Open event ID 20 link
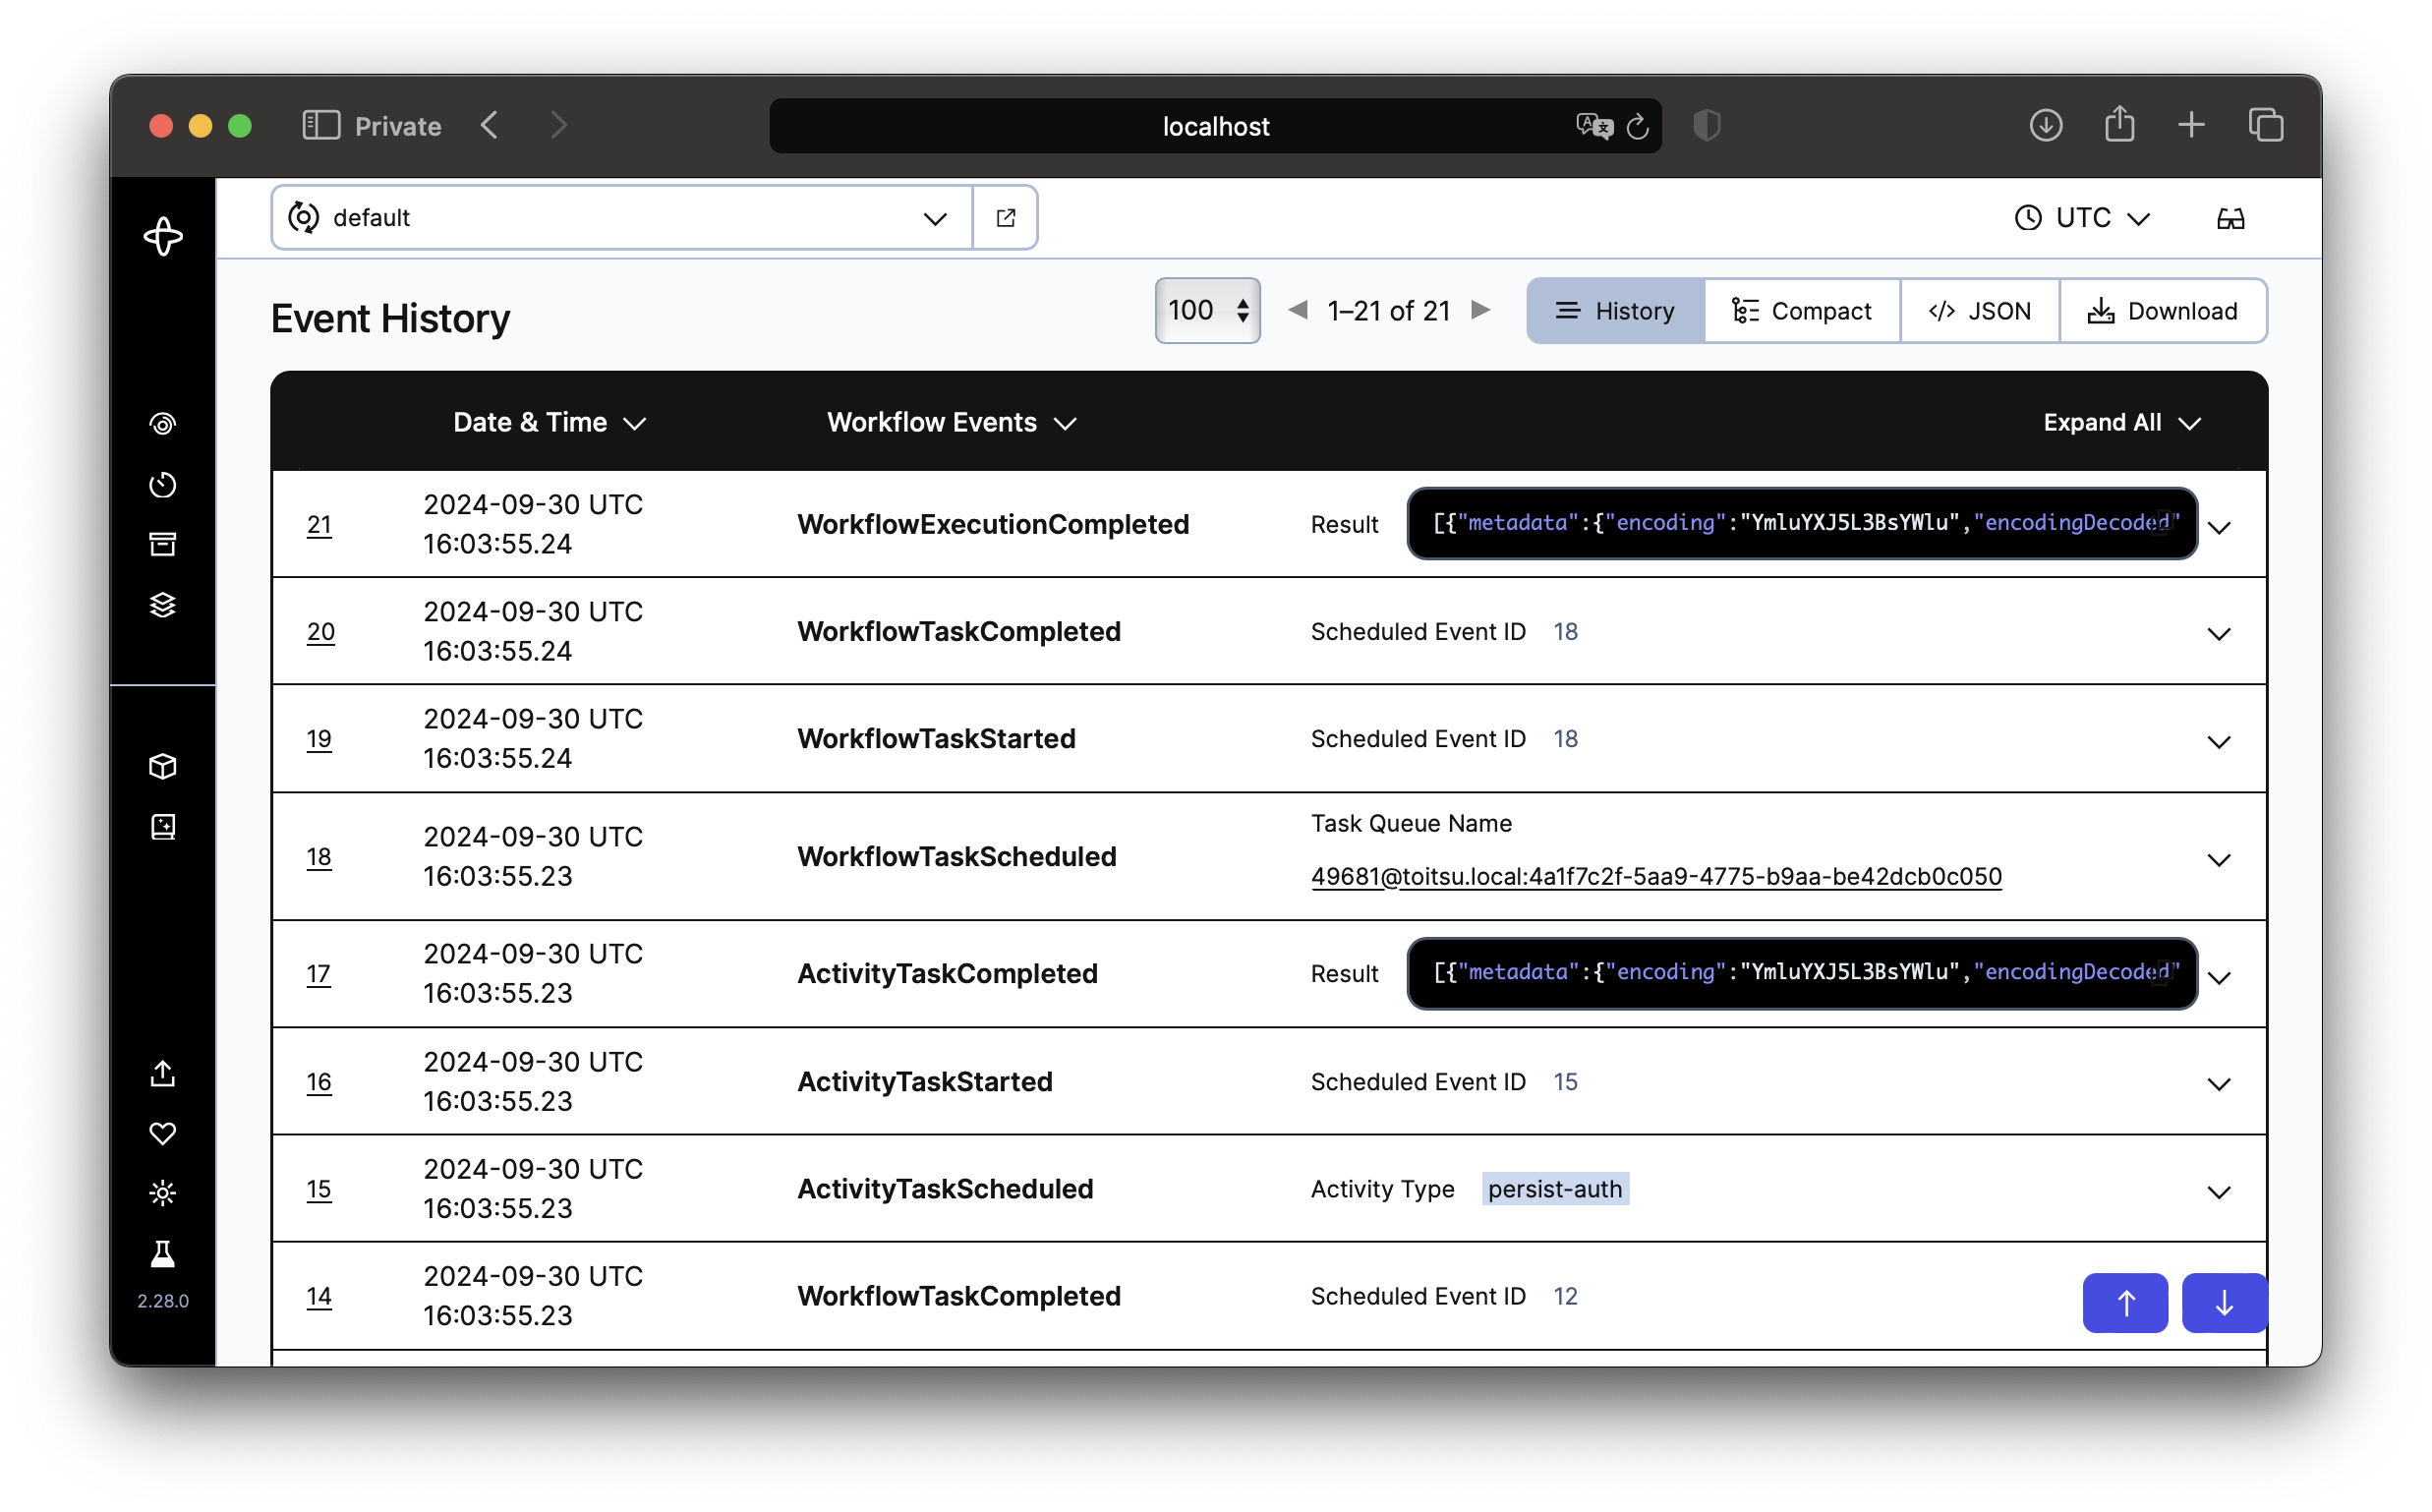The image size is (2432, 1512). click(x=322, y=633)
